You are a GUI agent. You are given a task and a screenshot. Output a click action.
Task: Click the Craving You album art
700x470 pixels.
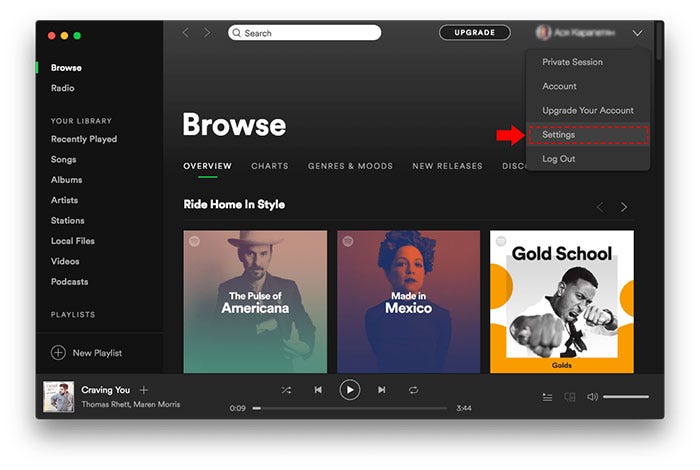(58, 396)
